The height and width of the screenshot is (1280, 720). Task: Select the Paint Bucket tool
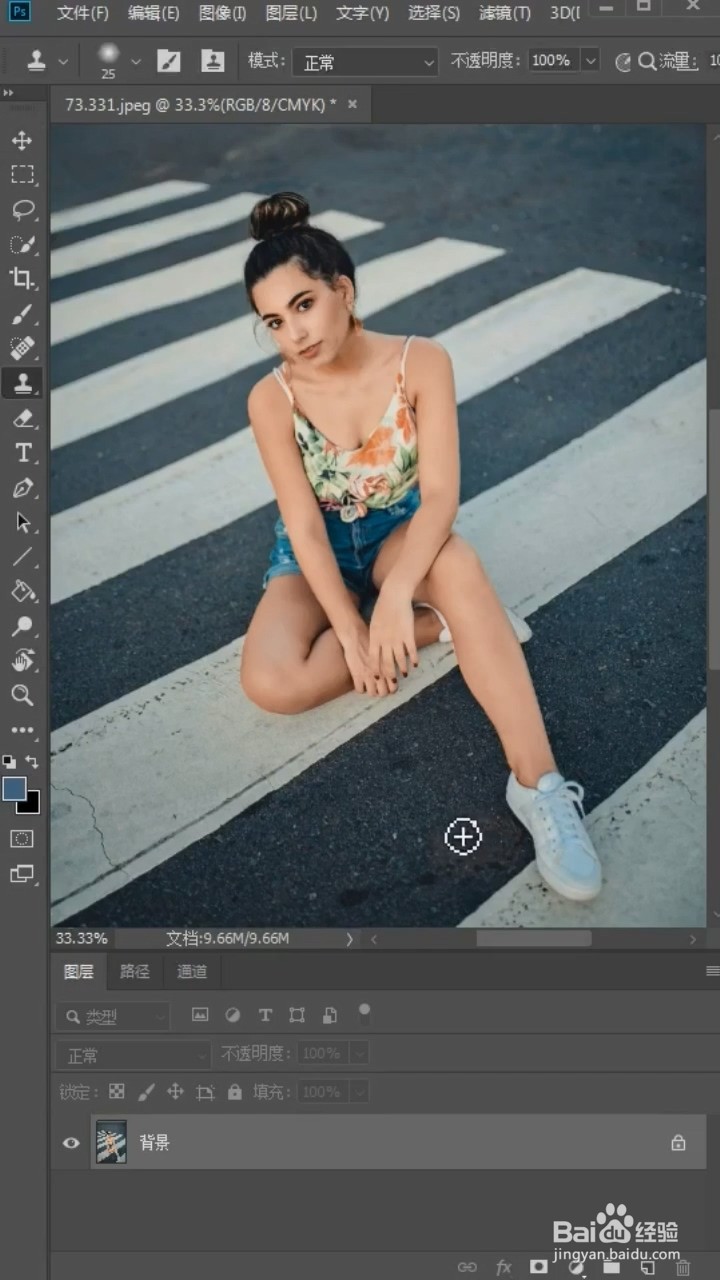point(22,592)
